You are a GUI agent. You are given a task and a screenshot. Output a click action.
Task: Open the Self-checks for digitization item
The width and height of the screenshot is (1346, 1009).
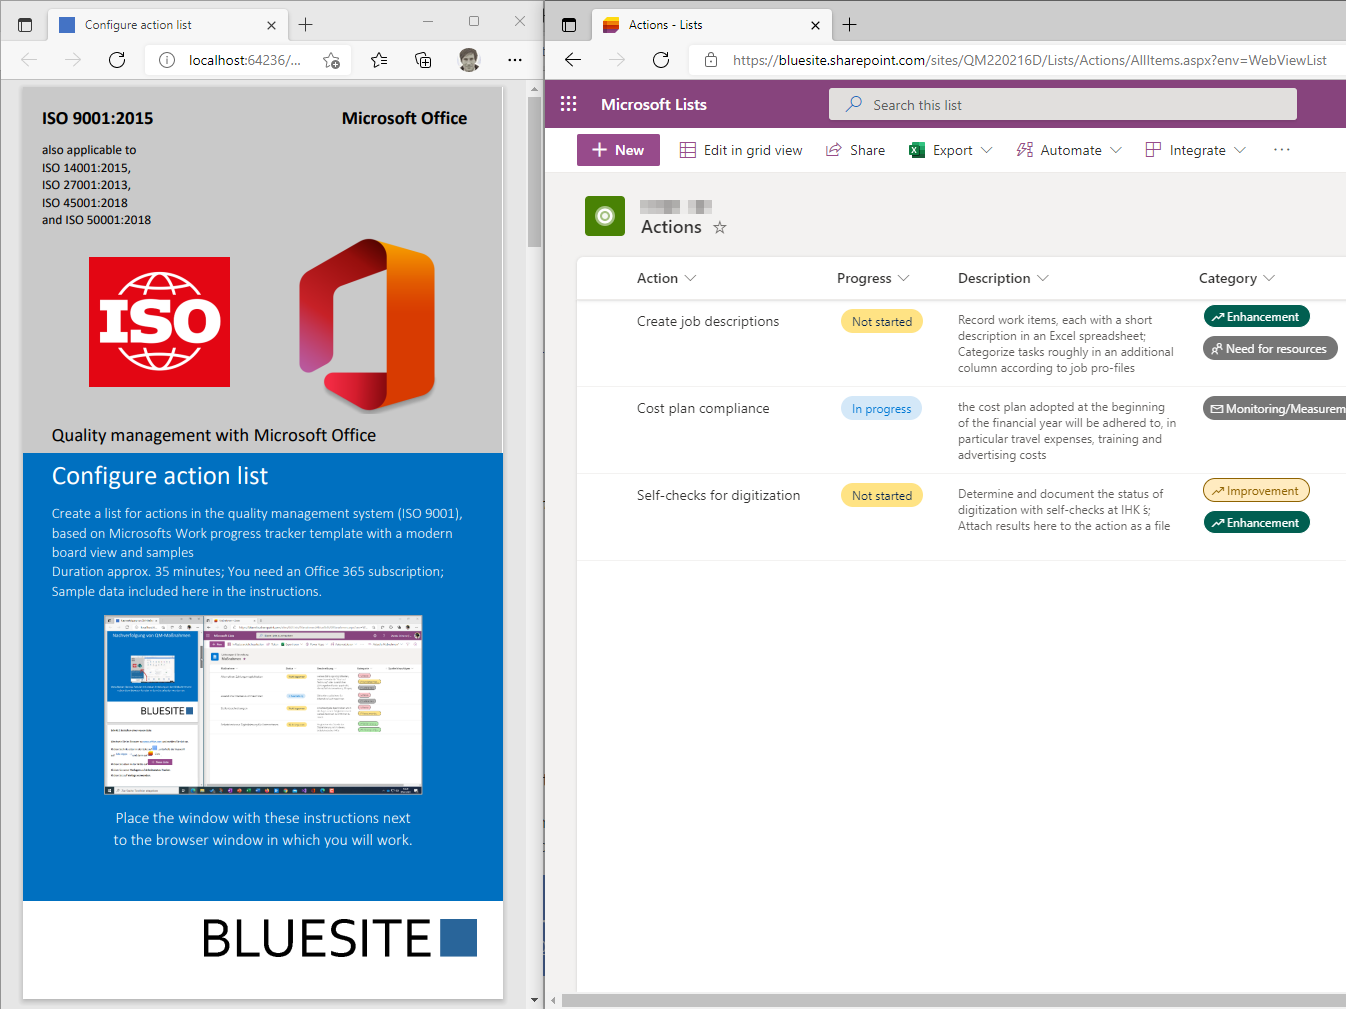tap(718, 495)
